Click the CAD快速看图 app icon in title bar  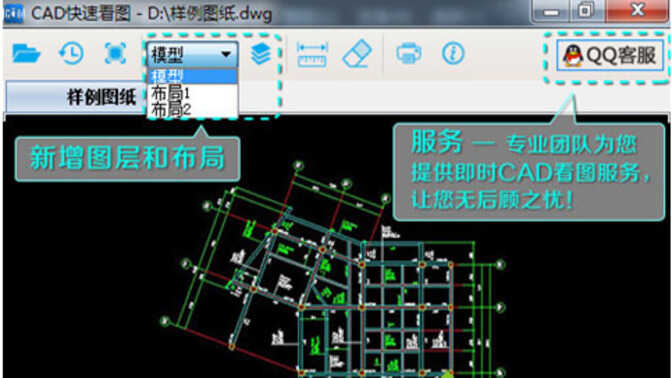point(14,13)
